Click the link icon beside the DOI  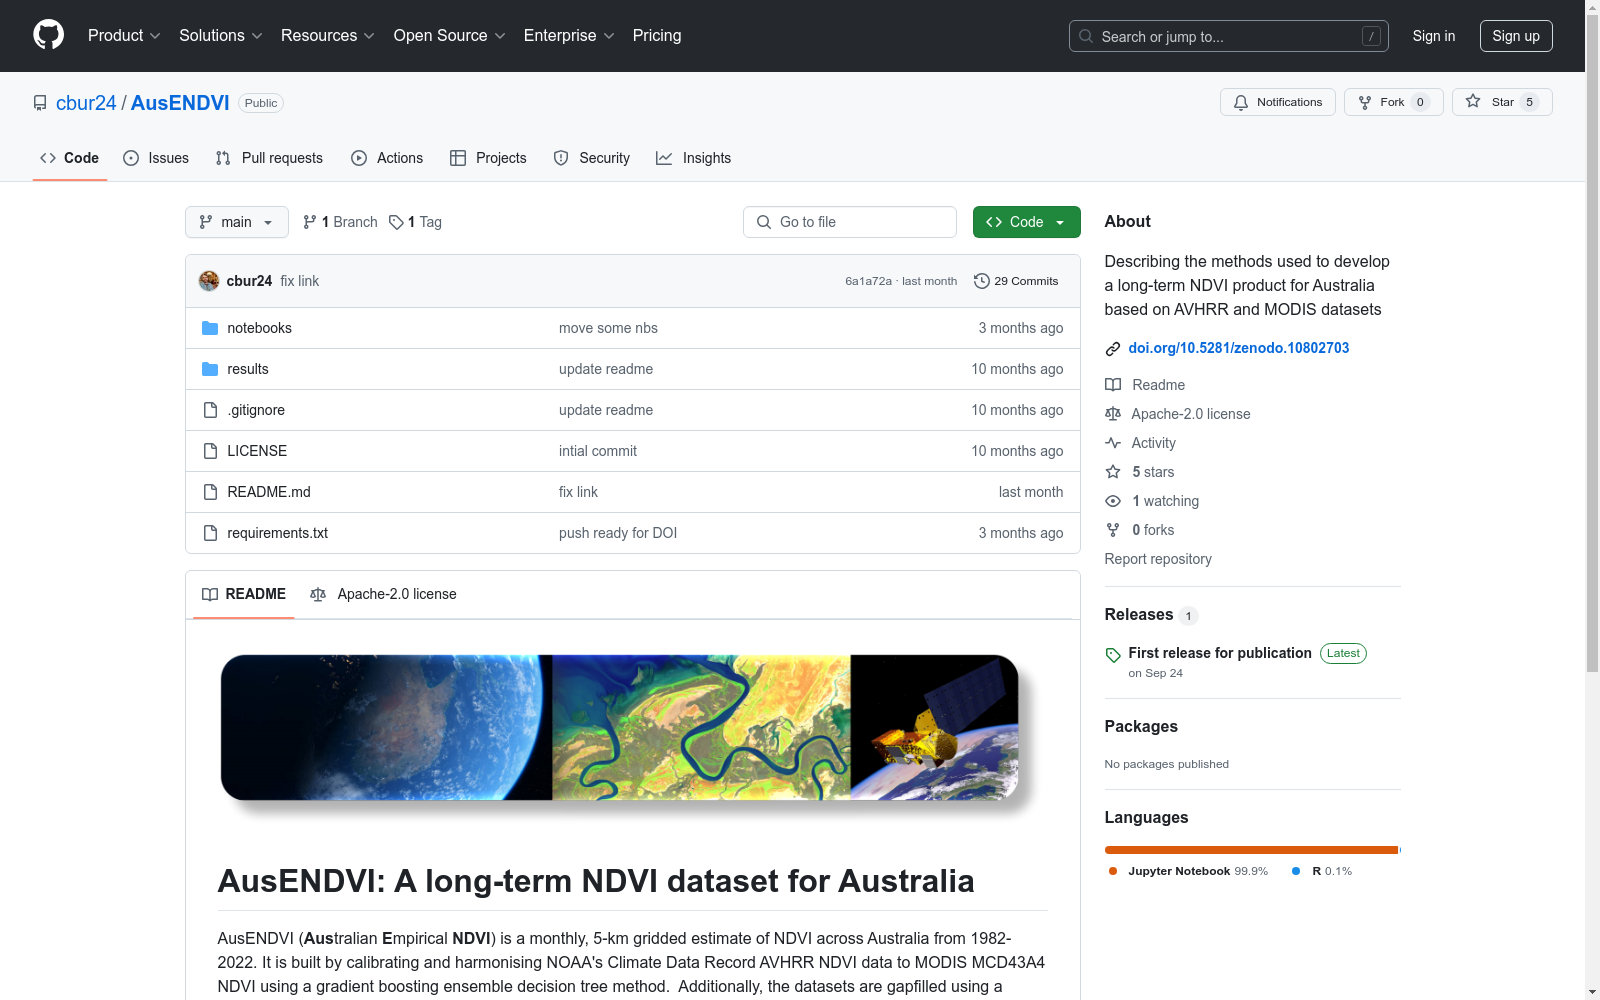point(1113,348)
